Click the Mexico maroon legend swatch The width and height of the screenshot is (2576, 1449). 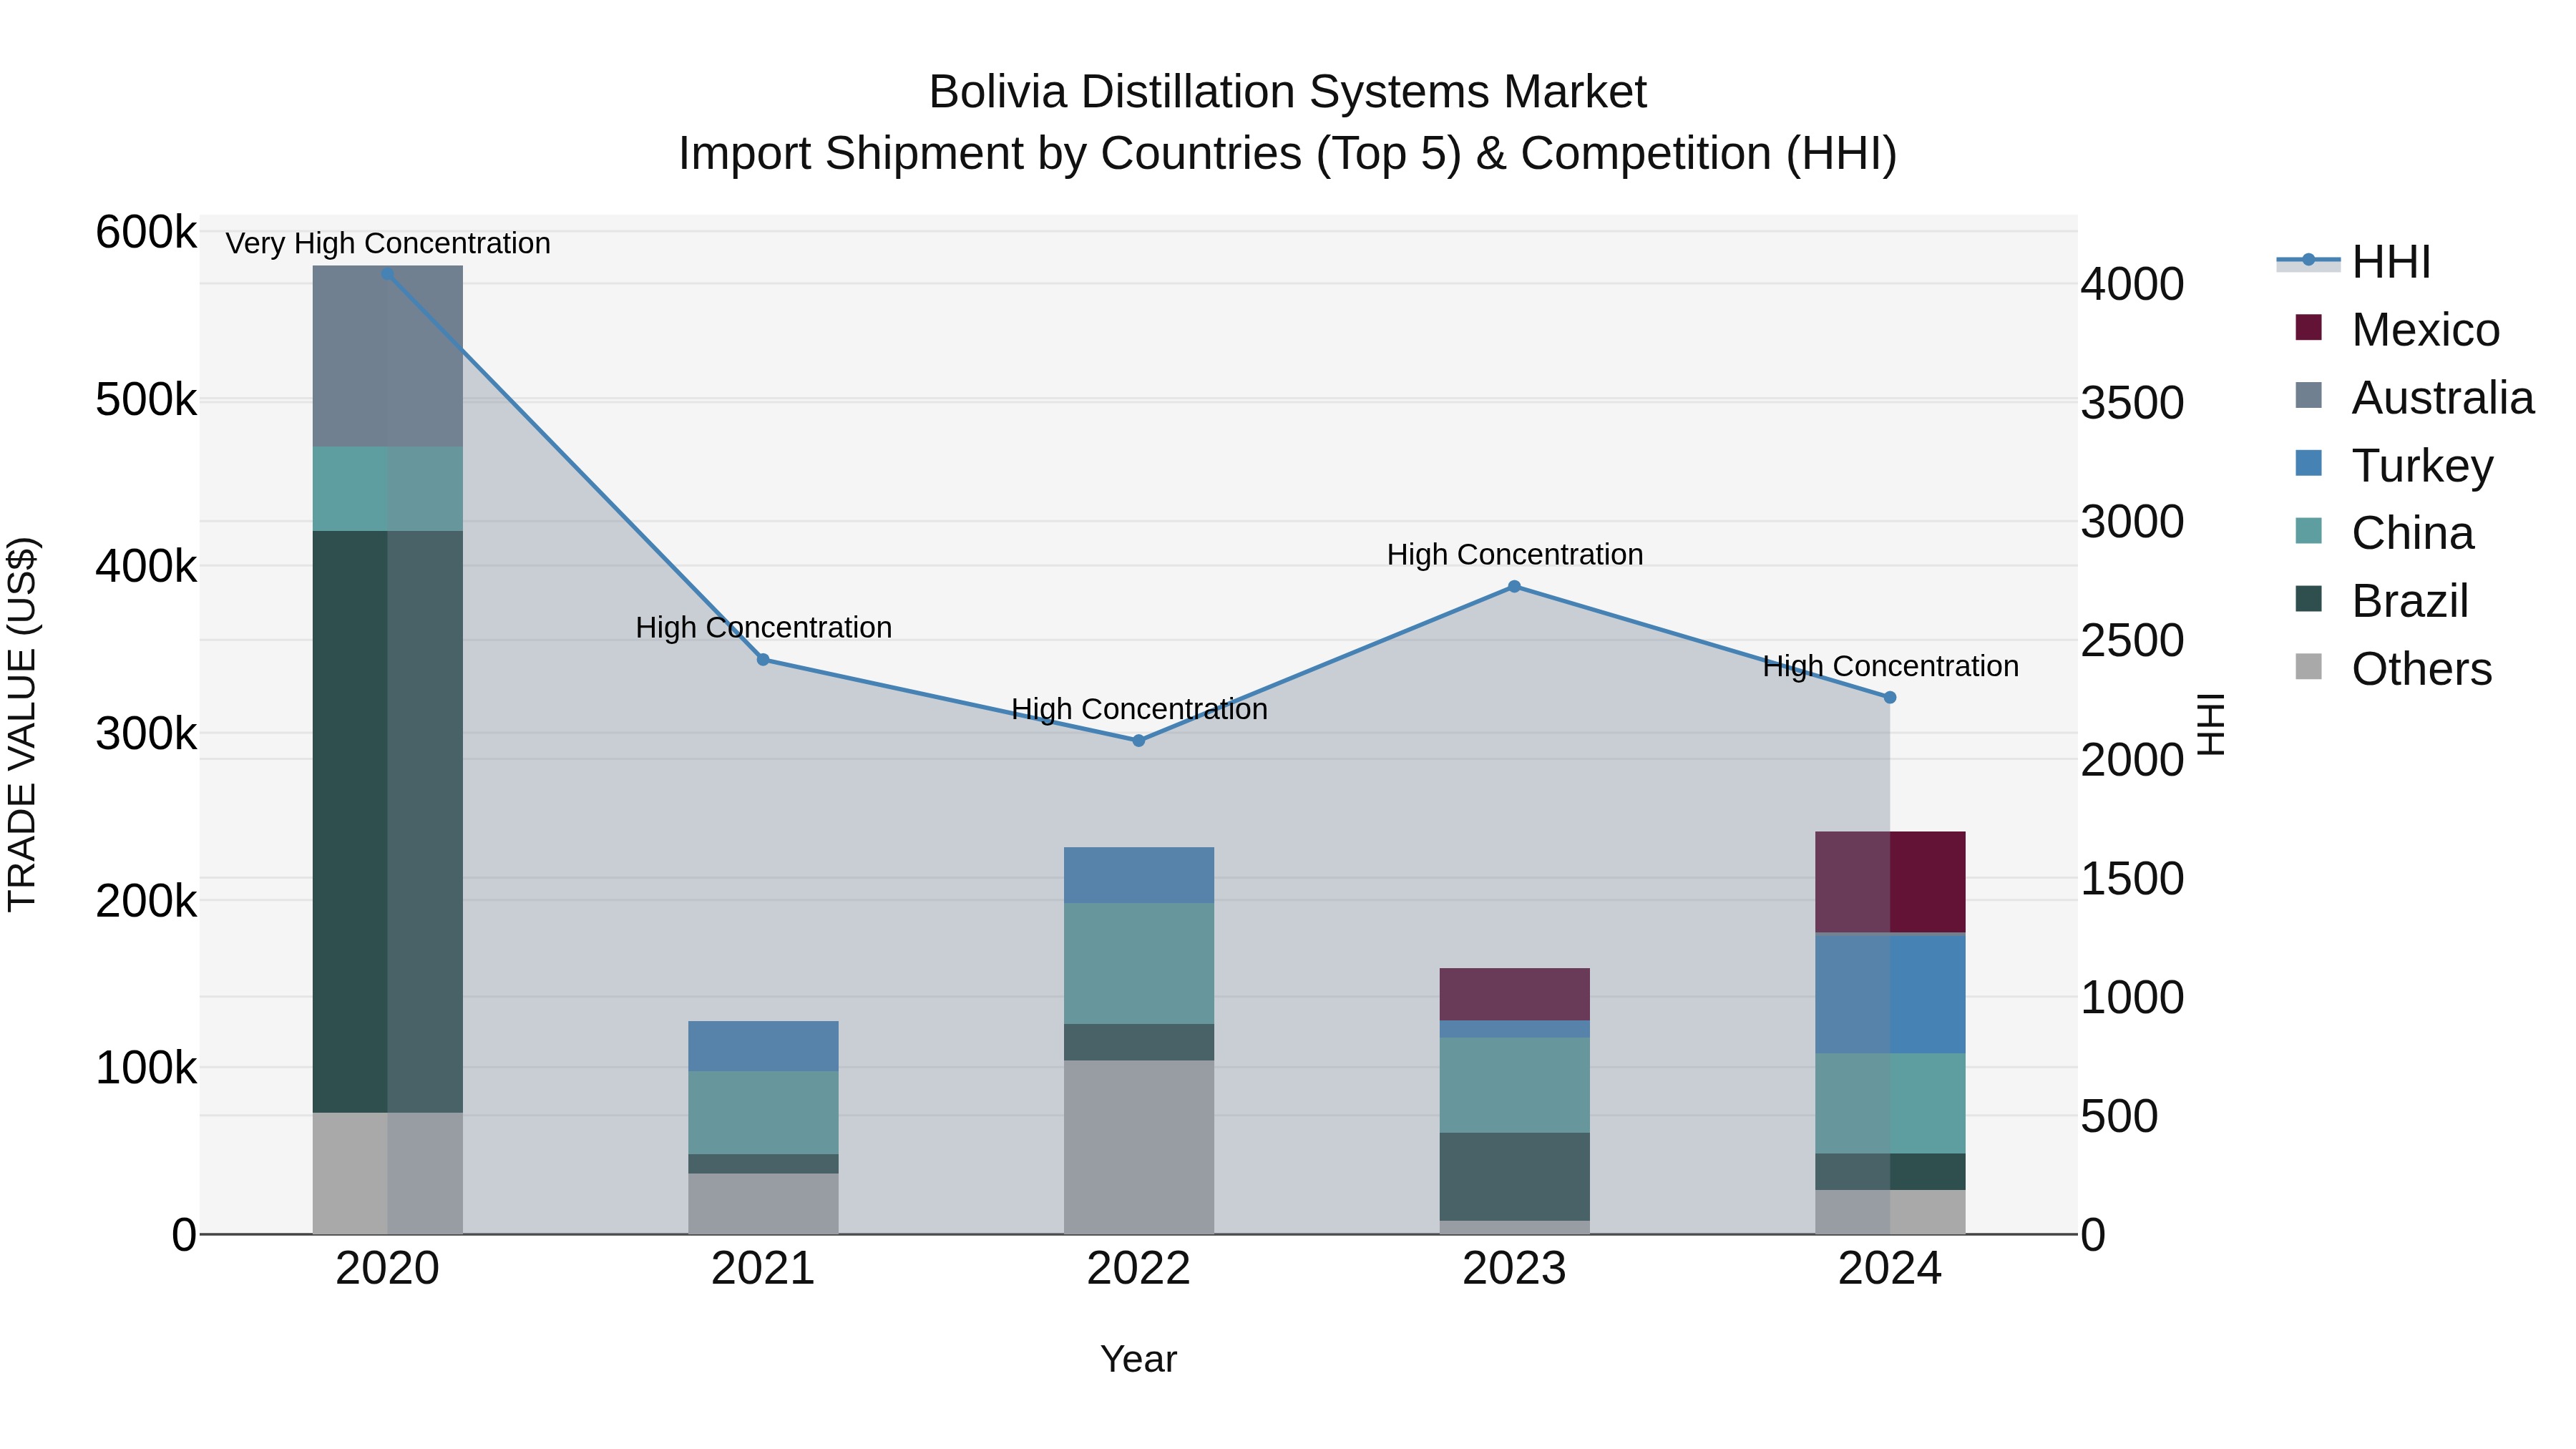click(2308, 327)
